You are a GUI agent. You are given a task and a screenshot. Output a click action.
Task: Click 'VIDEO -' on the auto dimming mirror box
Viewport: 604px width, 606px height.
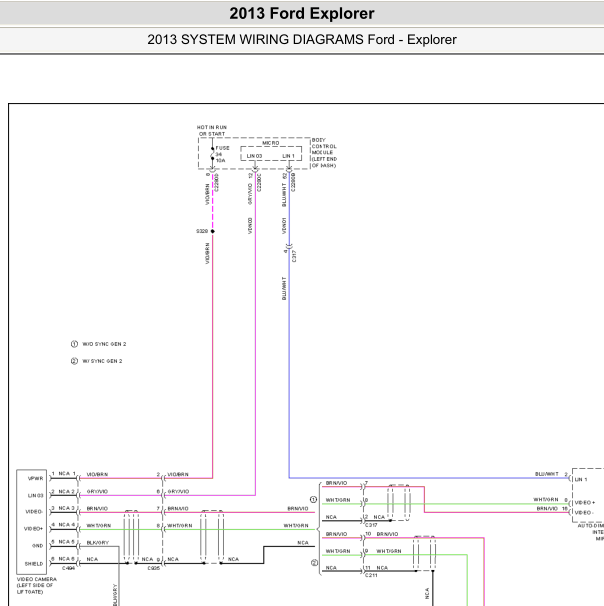[x=584, y=512]
